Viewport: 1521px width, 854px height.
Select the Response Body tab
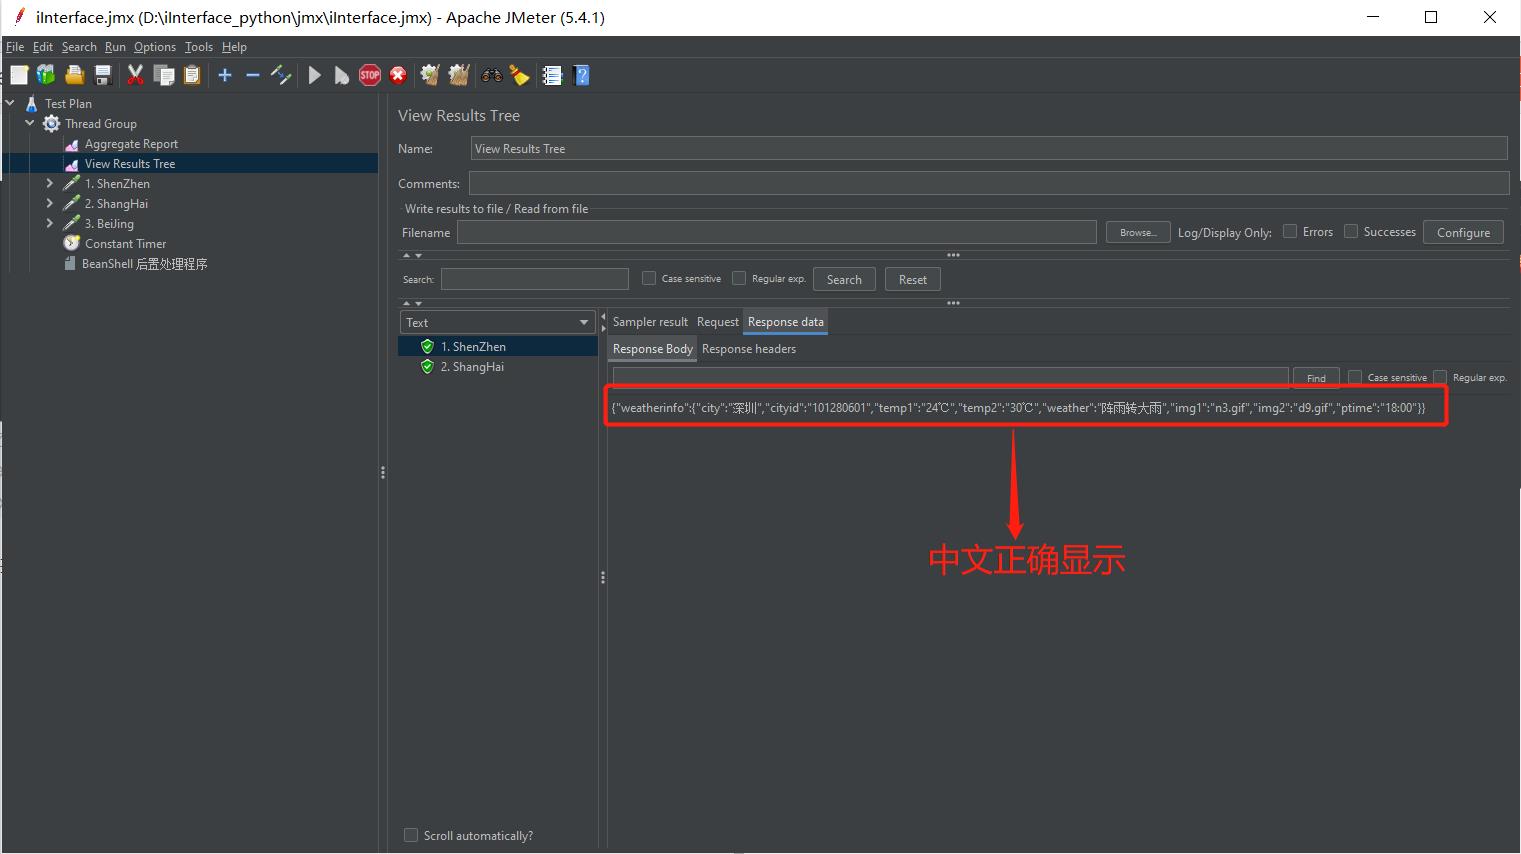(653, 349)
